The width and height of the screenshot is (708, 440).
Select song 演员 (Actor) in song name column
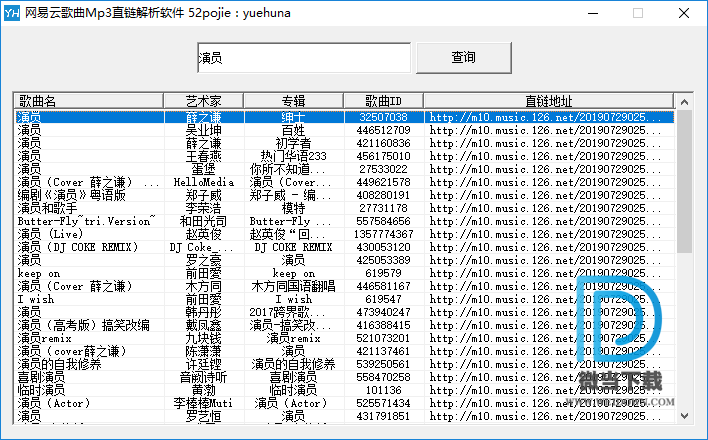click(54, 403)
